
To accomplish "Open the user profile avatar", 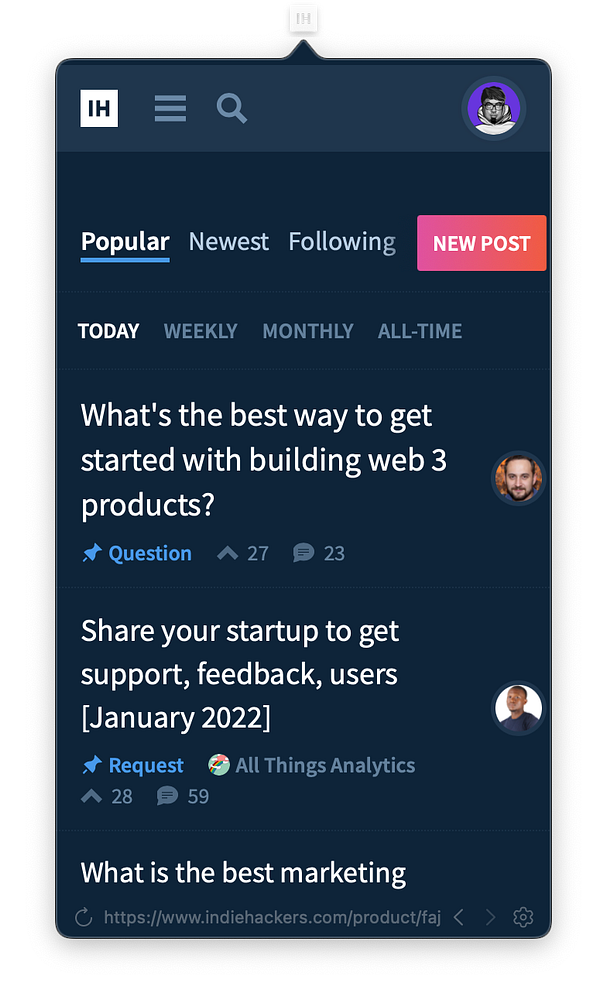I will [493, 108].
